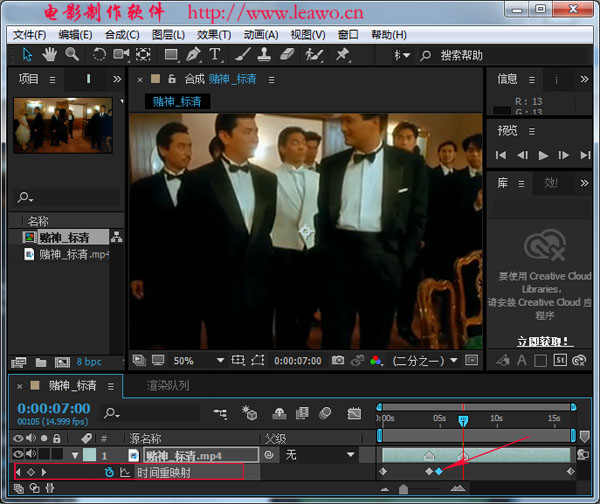This screenshot has width=600, height=504.
Task: Toggle shy layers icon in timeline
Action: [279, 413]
